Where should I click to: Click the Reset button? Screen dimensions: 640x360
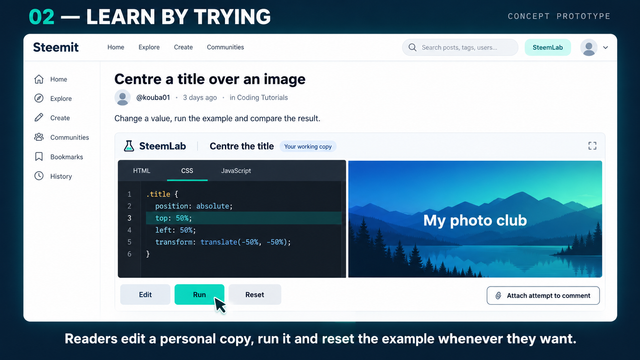pyautogui.click(x=255, y=294)
